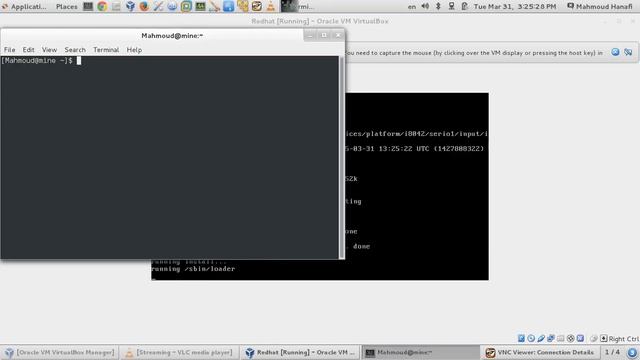Launch Firefox from top panel
The width and height of the screenshot is (640, 360).
coord(144,6)
